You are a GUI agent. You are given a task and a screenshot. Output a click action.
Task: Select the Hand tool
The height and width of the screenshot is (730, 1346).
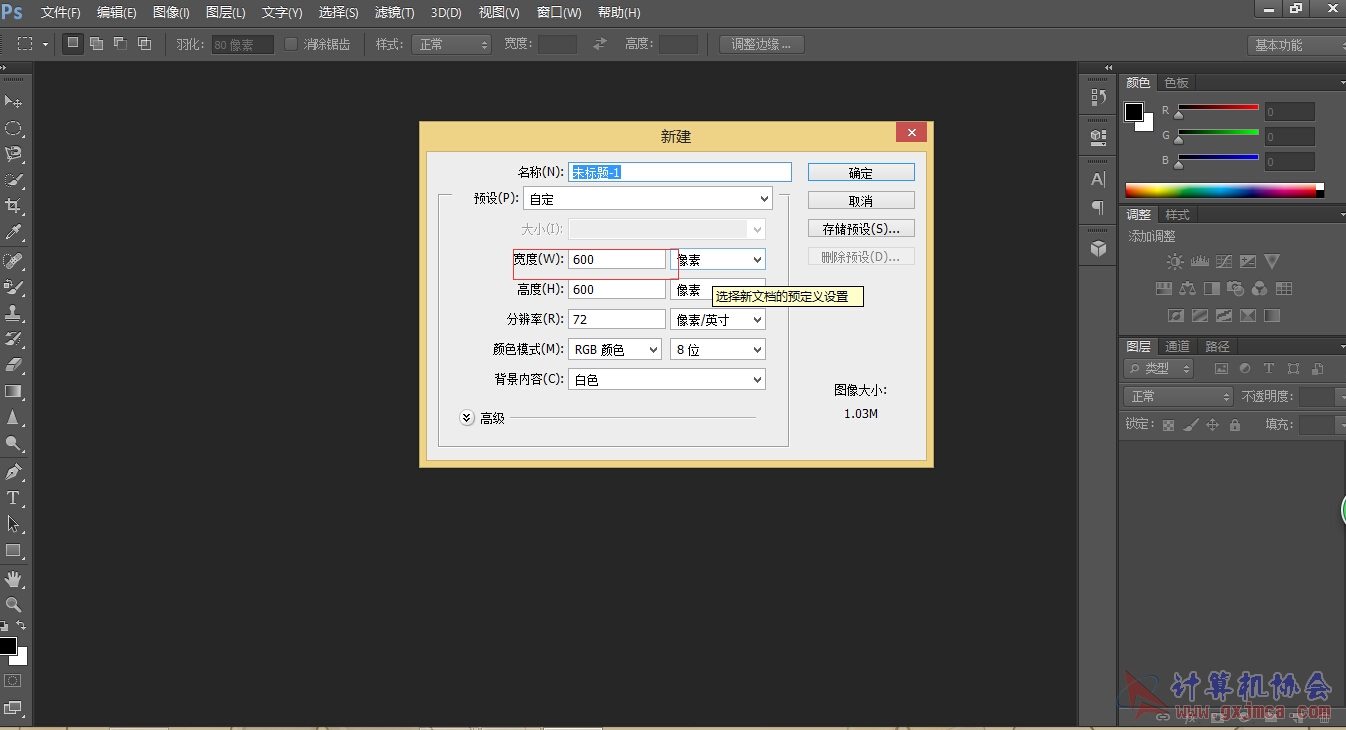pyautogui.click(x=14, y=579)
